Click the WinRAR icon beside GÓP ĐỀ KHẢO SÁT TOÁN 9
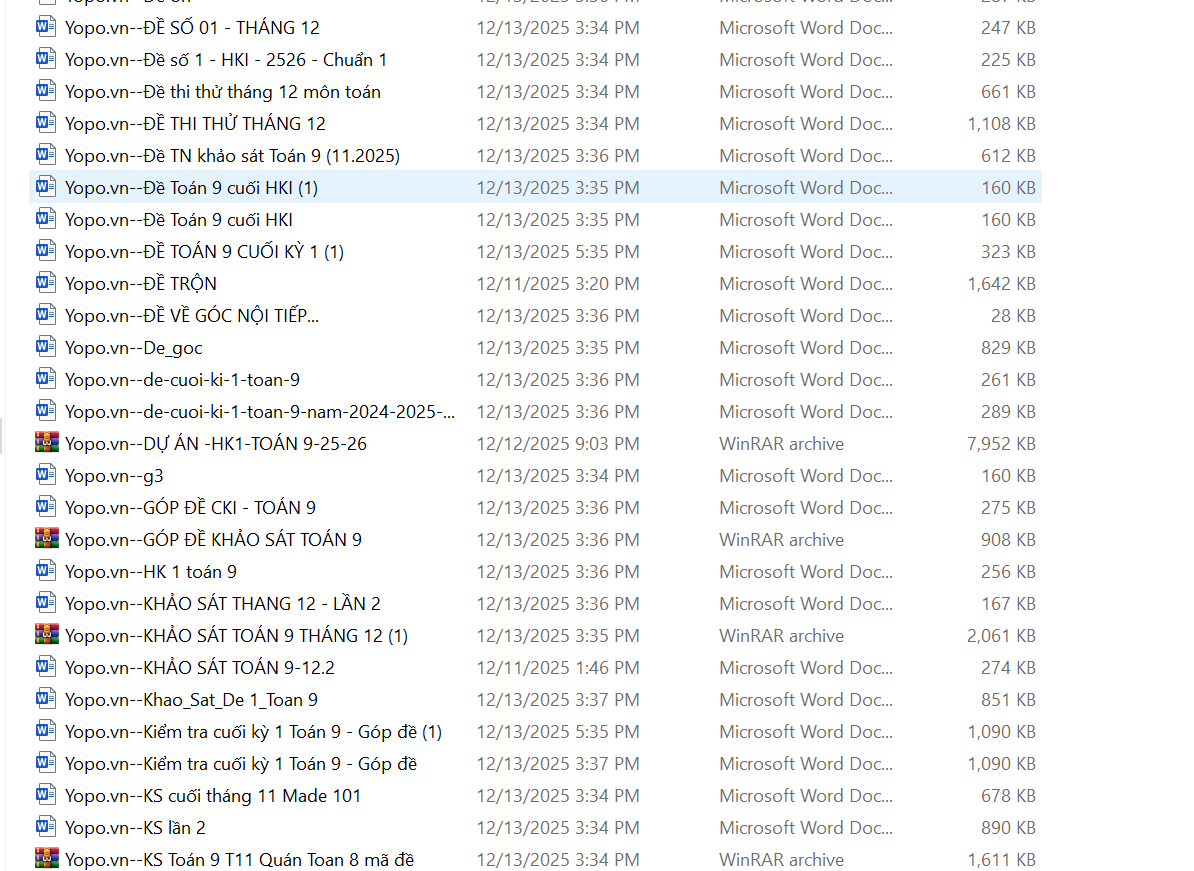This screenshot has height=871, width=1194. coord(46,539)
